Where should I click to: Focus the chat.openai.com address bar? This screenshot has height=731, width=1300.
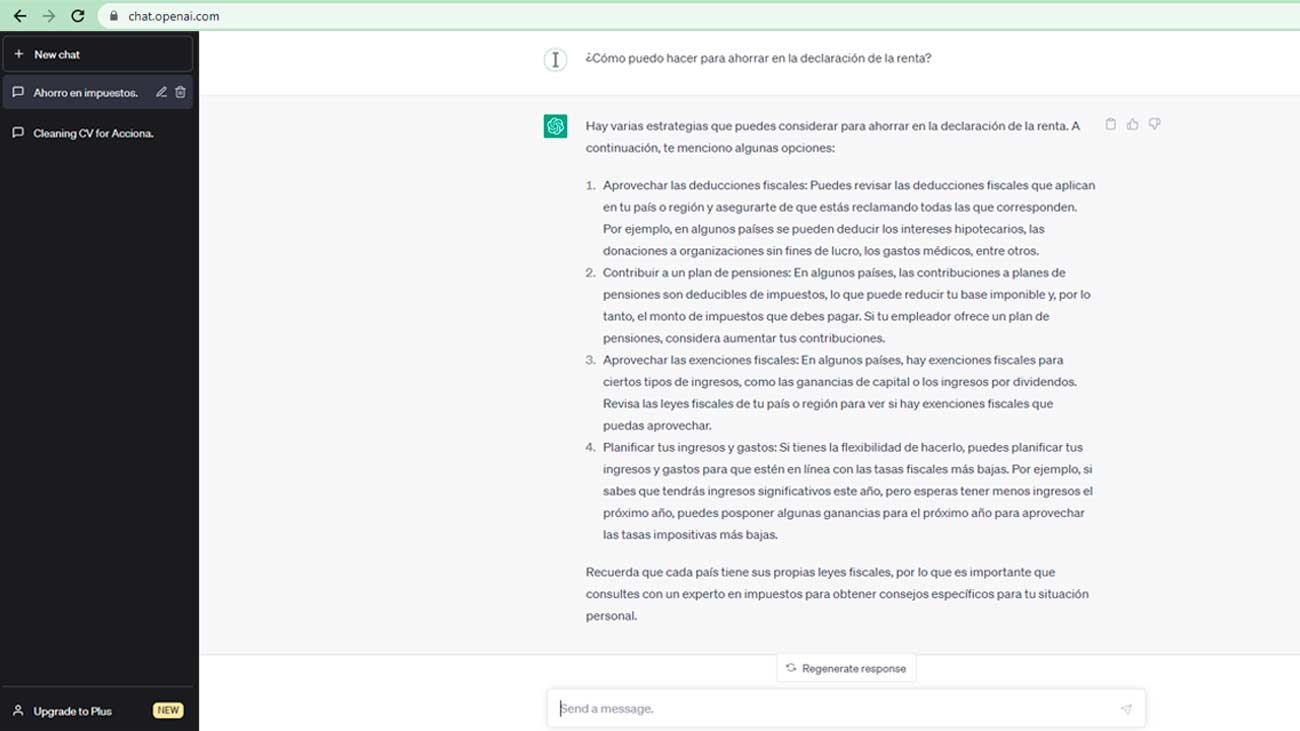(x=698, y=16)
